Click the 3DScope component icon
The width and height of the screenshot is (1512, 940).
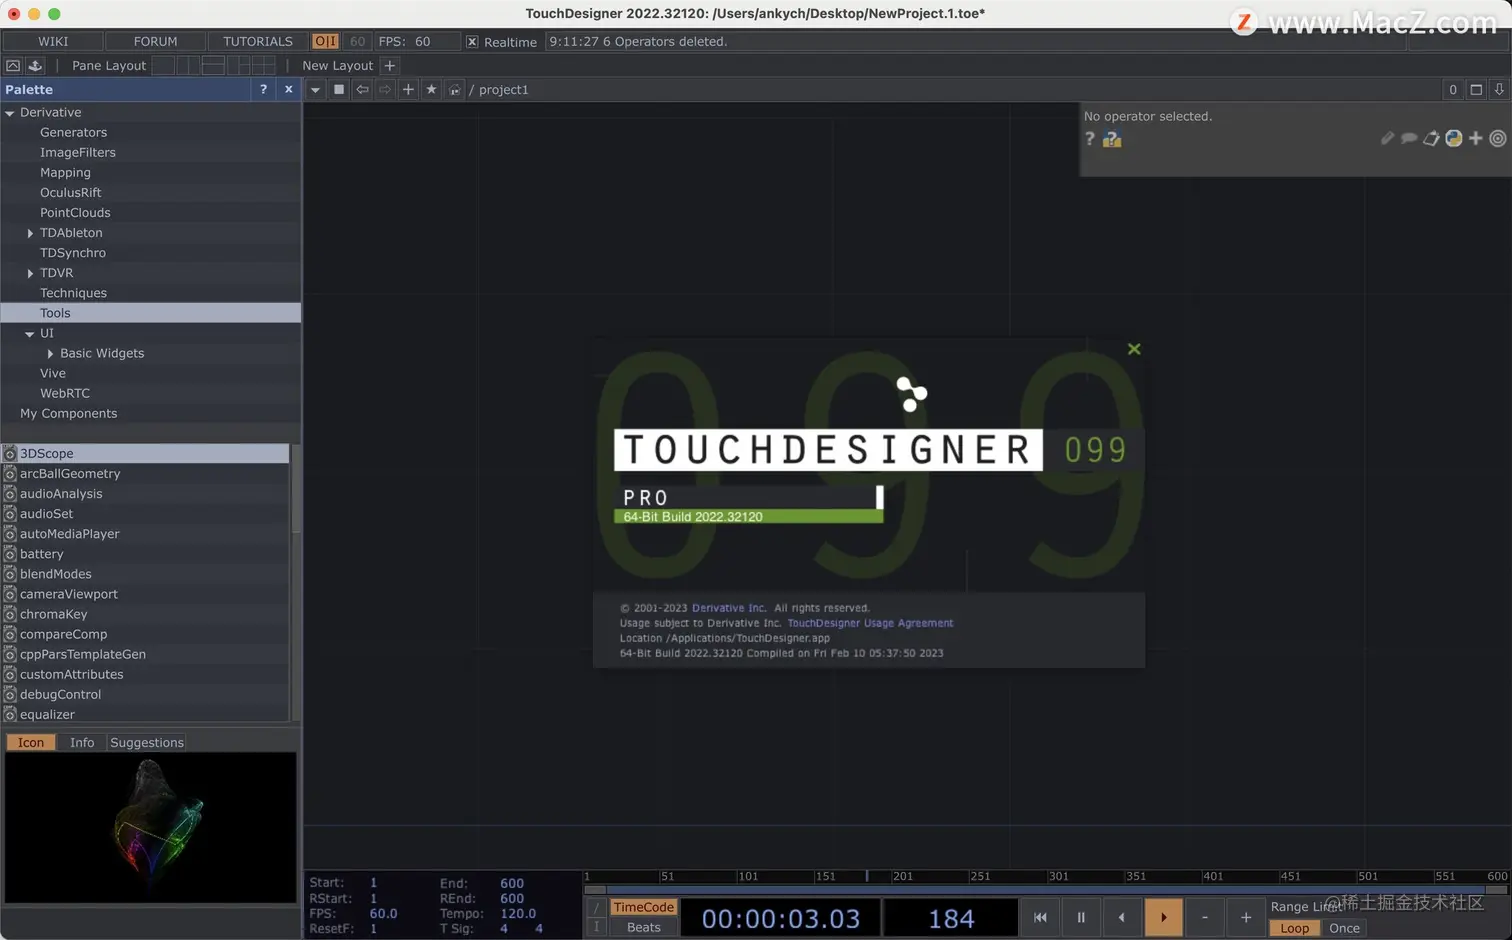tap(10, 453)
